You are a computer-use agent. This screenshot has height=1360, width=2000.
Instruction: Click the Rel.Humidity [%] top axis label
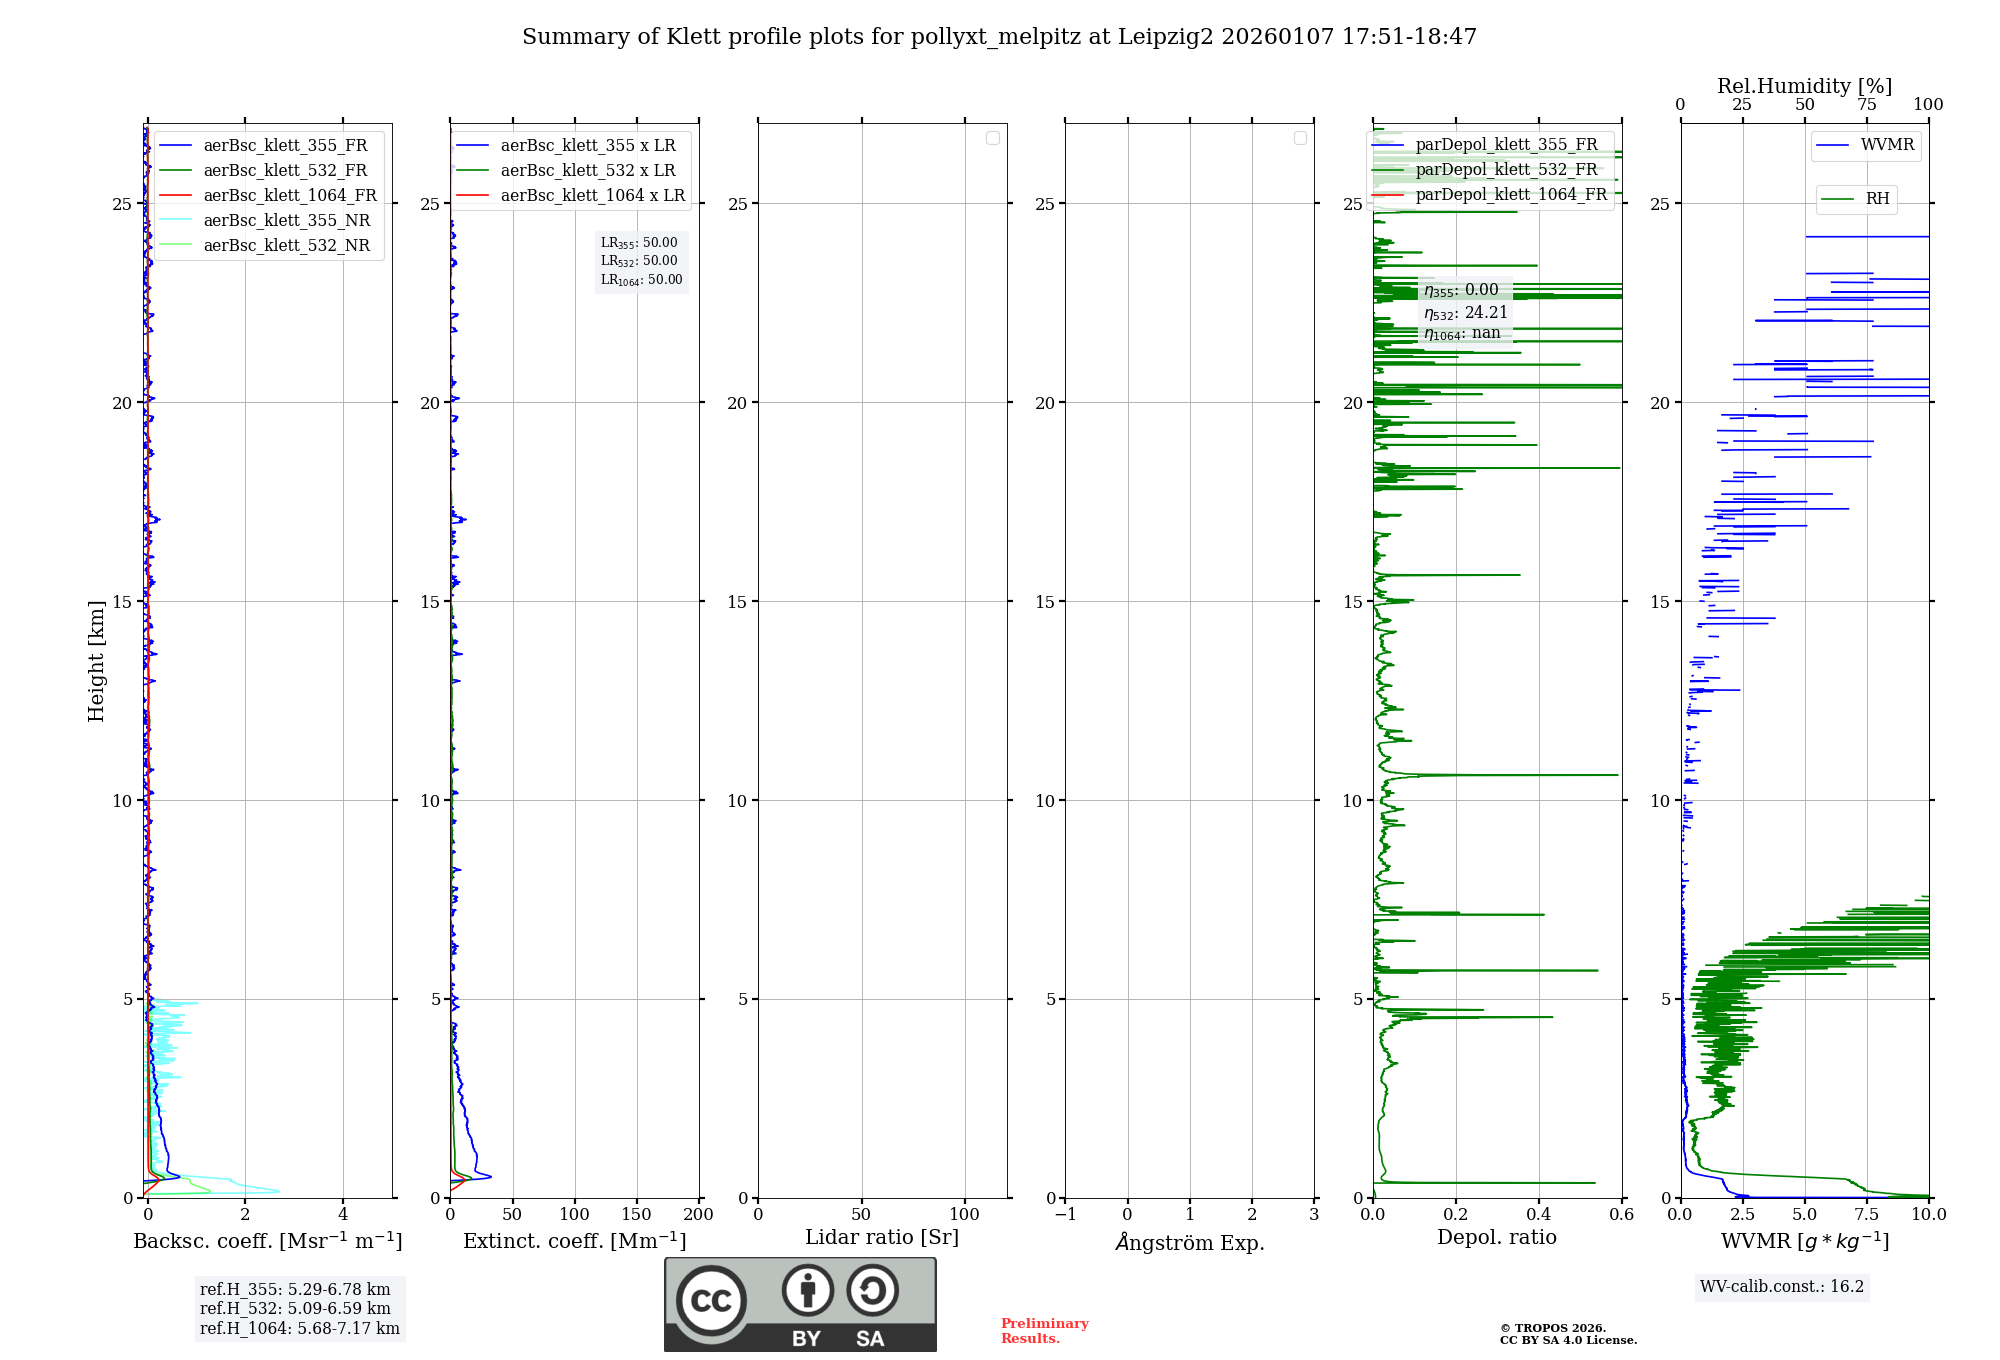tap(1804, 86)
